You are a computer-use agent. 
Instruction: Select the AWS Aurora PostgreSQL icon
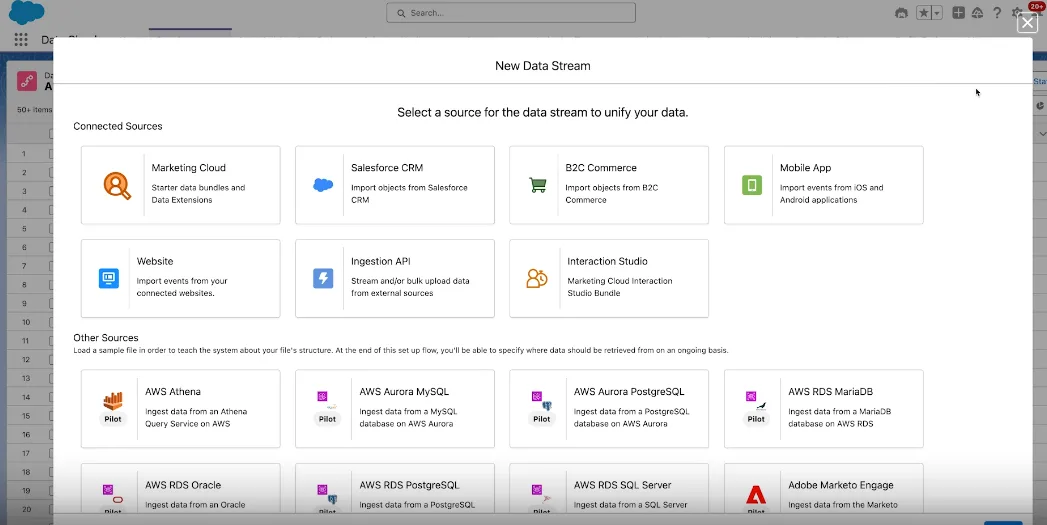542,400
